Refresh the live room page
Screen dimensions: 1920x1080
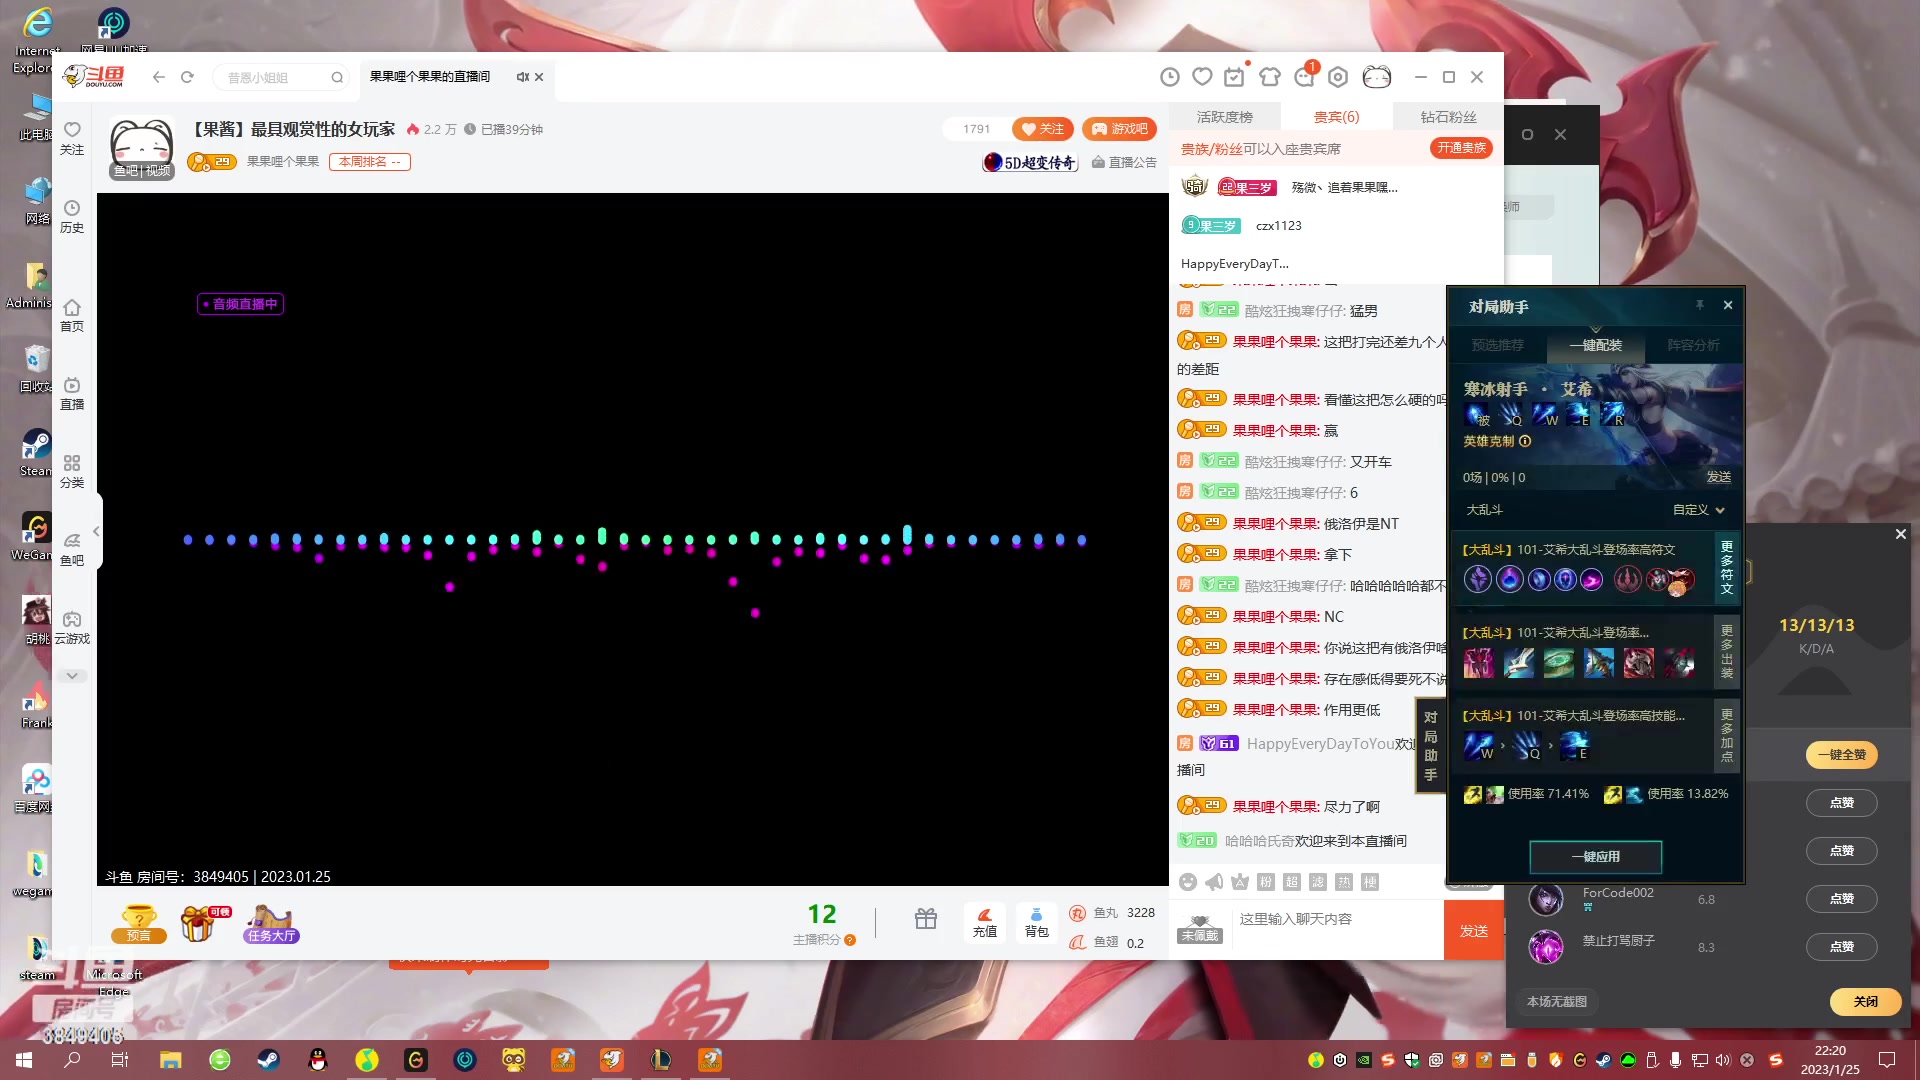click(187, 77)
